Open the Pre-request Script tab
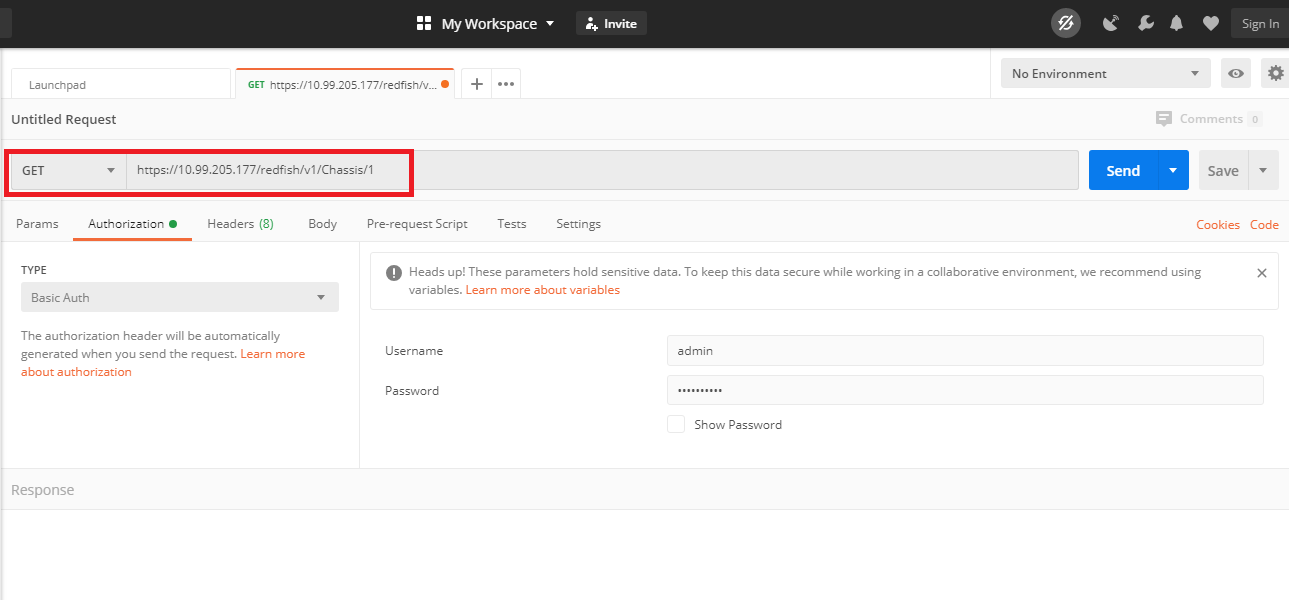Screen dimensions: 1289x600 [x=417, y=224]
